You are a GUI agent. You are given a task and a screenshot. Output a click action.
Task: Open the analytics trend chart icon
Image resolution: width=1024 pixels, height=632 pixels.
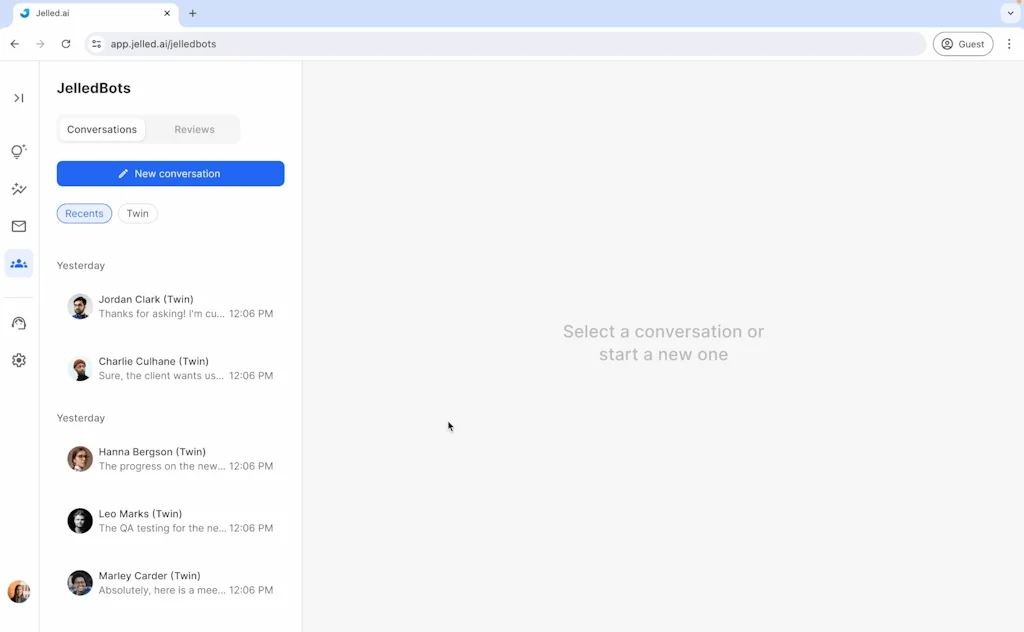(18, 188)
